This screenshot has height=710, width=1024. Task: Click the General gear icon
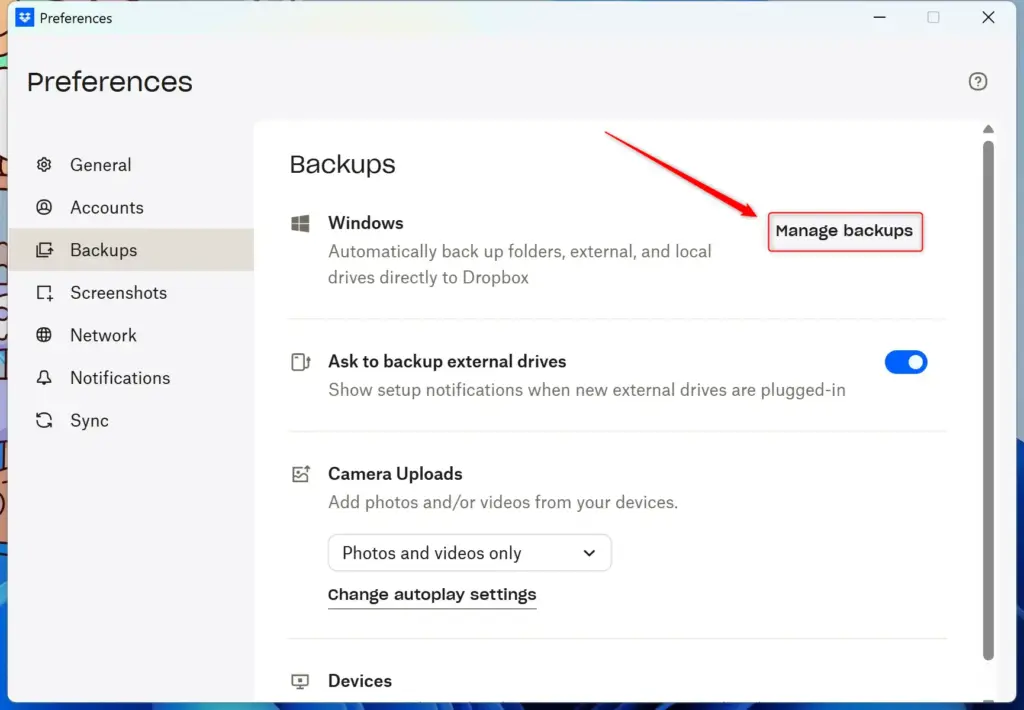[x=44, y=165]
